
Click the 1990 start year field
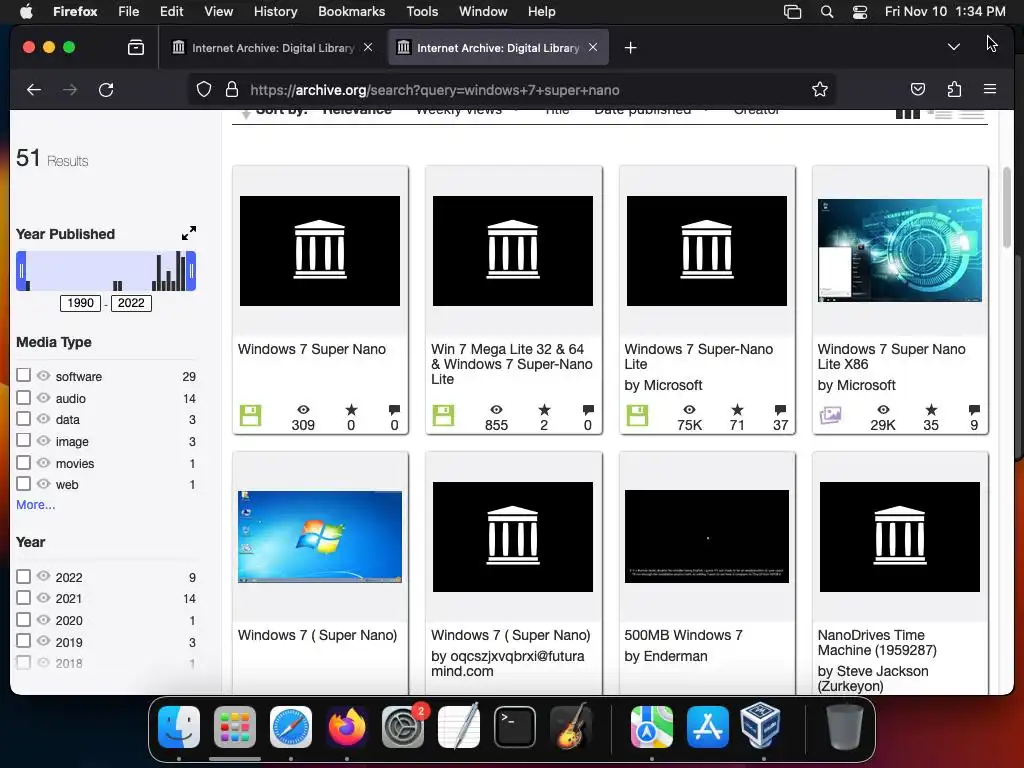tap(80, 303)
